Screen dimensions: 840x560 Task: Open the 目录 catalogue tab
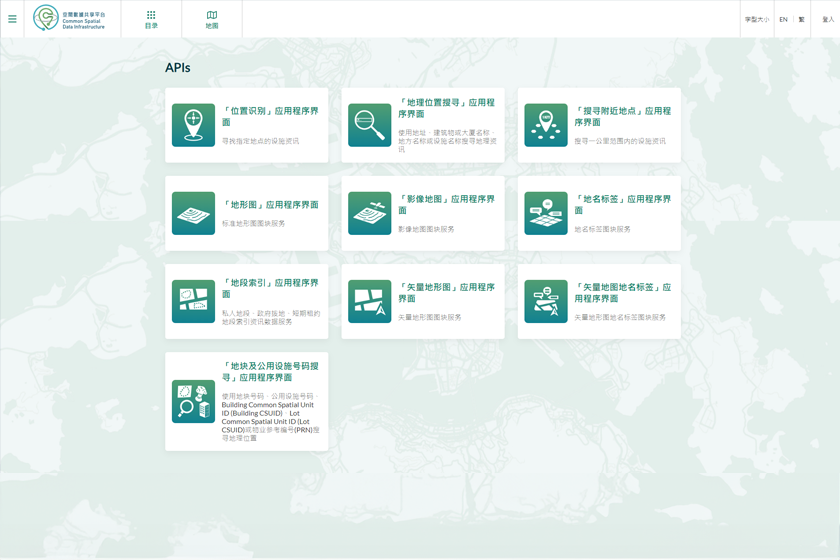coord(151,19)
